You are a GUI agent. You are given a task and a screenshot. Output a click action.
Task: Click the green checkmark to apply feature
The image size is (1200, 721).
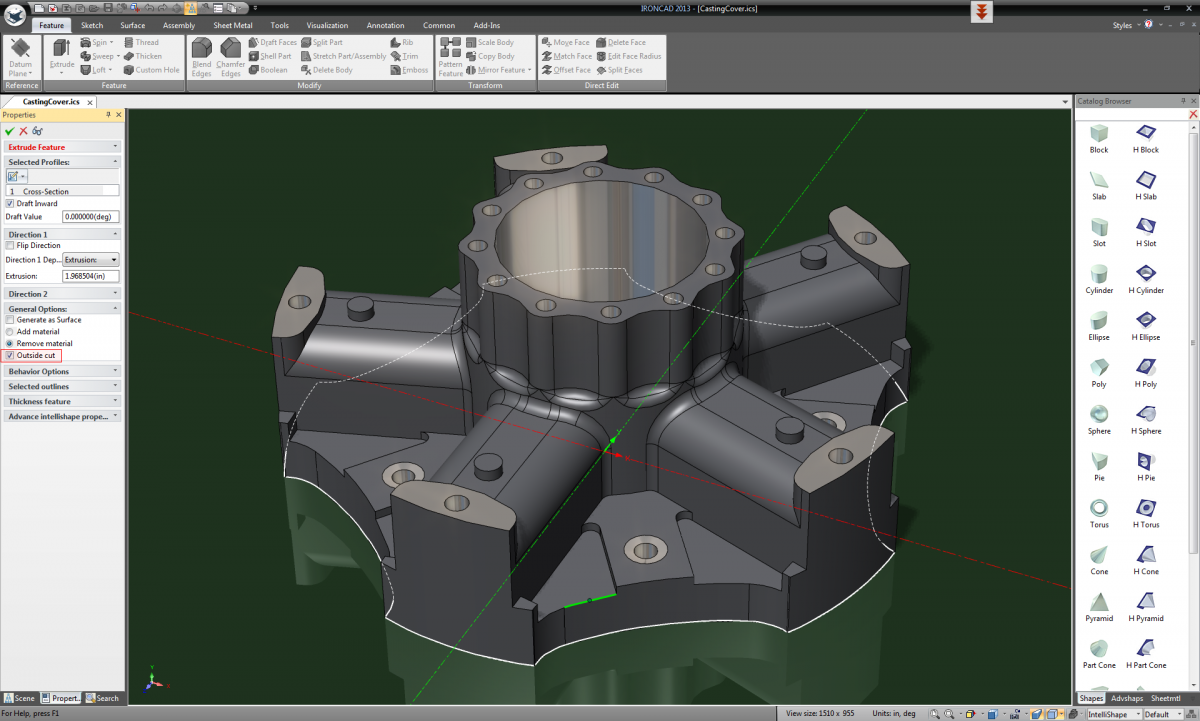coord(9,131)
